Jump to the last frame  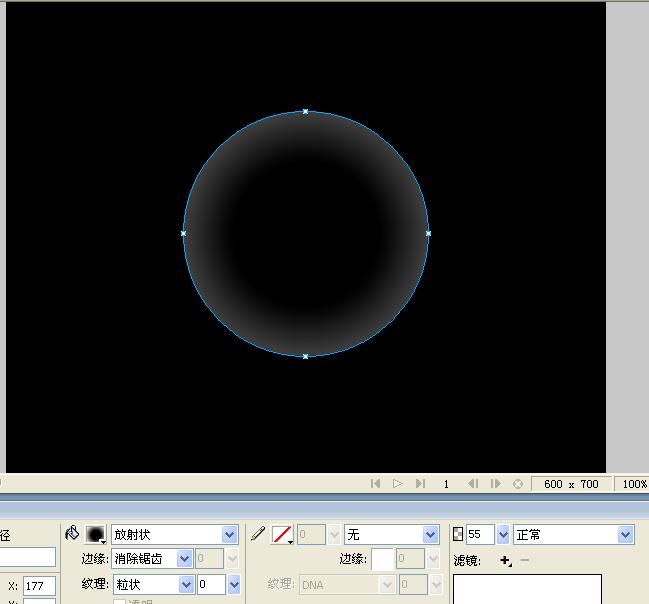tap(420, 484)
